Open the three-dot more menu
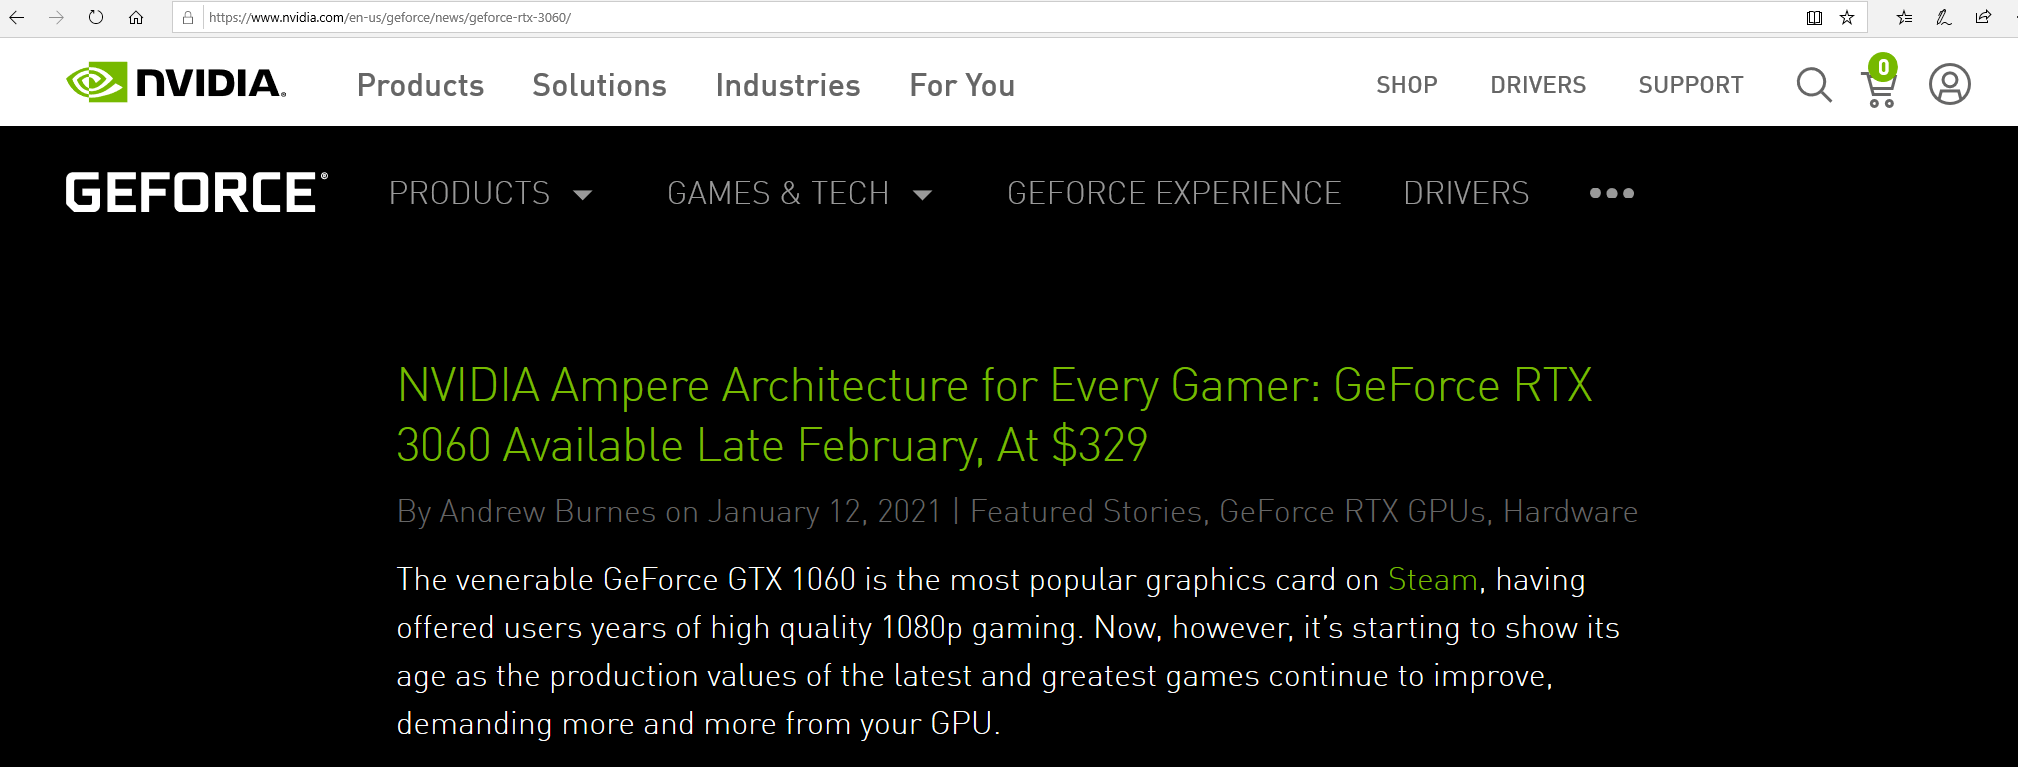 click(1612, 193)
